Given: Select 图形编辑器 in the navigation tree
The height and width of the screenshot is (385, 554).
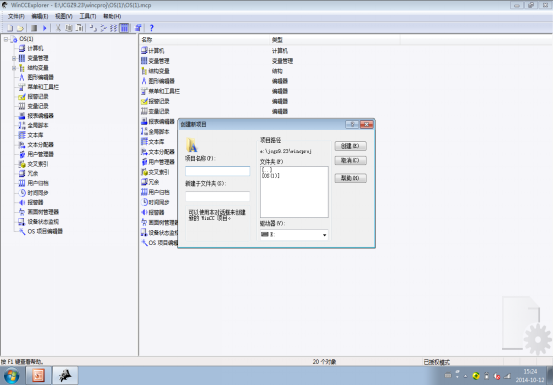Looking at the screenshot, I should pyautogui.click(x=41, y=77).
